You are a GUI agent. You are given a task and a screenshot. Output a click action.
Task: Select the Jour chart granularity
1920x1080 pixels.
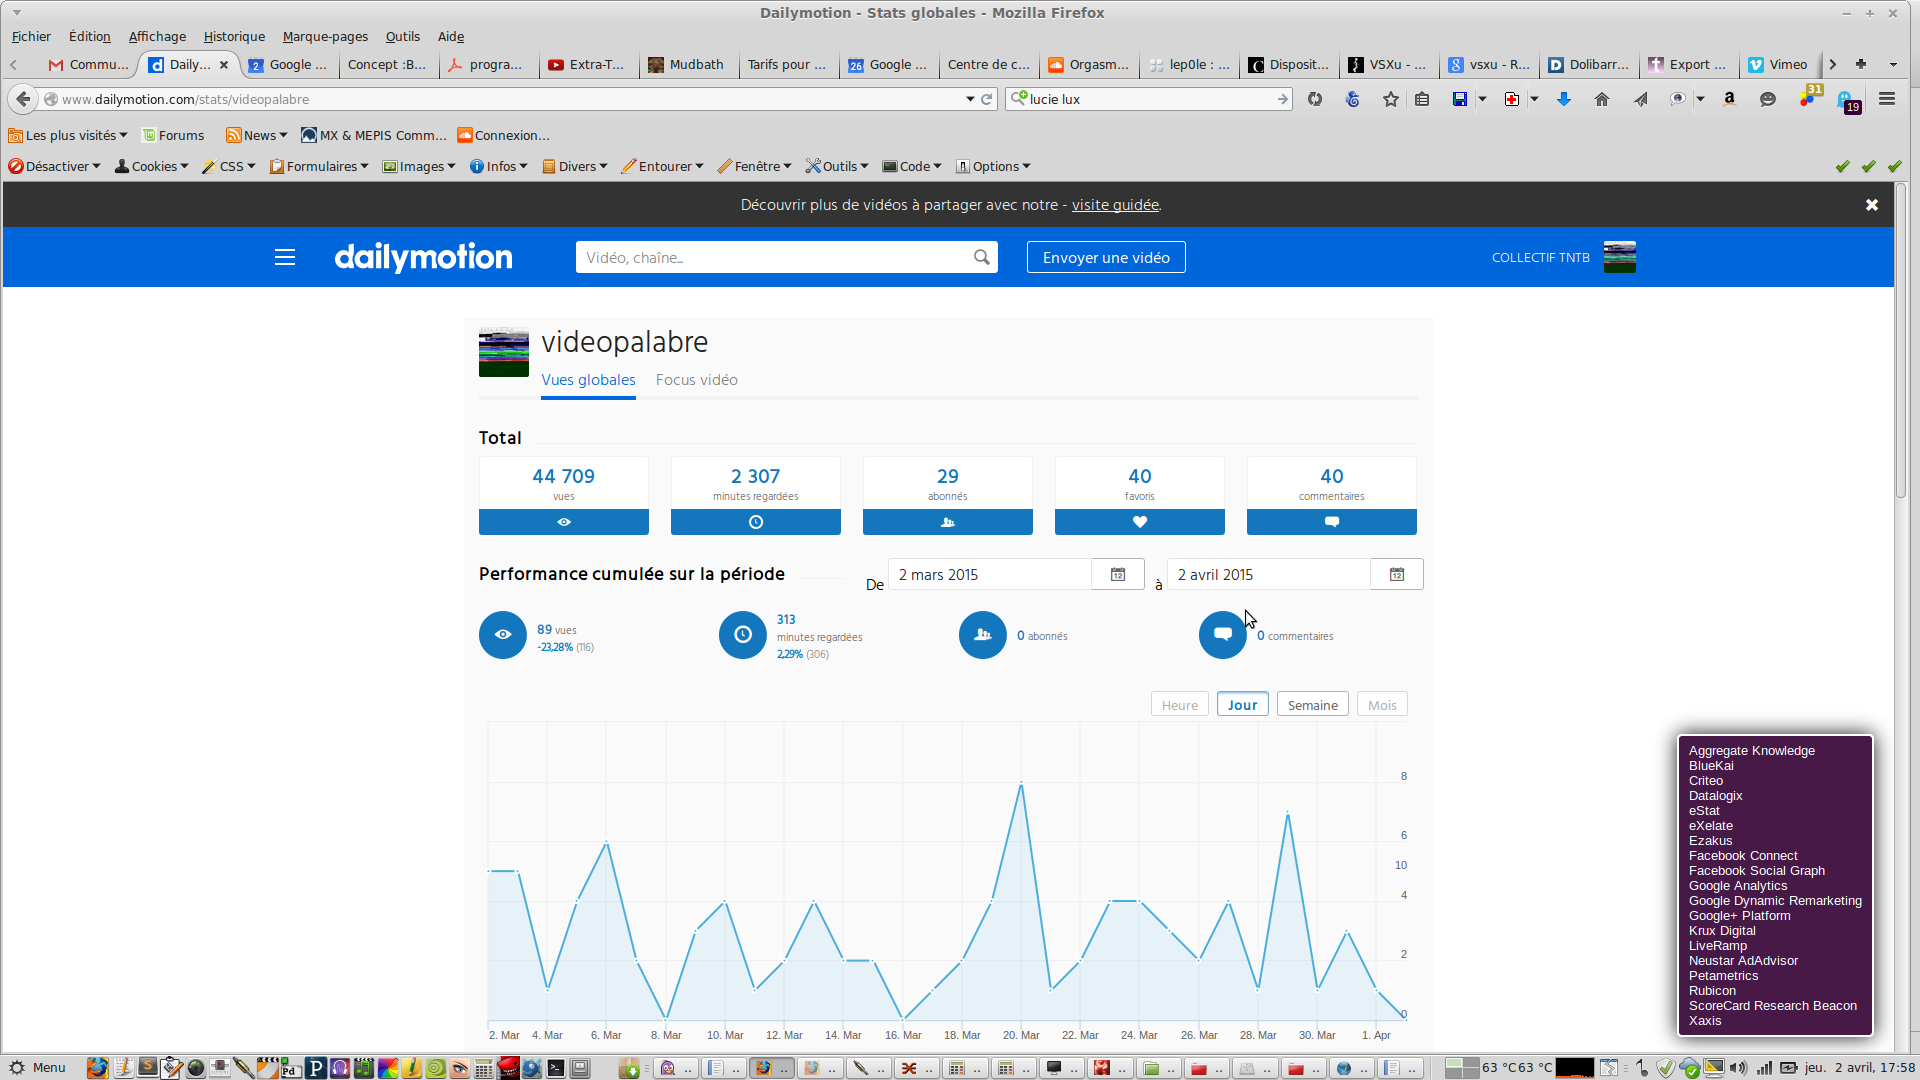point(1242,705)
